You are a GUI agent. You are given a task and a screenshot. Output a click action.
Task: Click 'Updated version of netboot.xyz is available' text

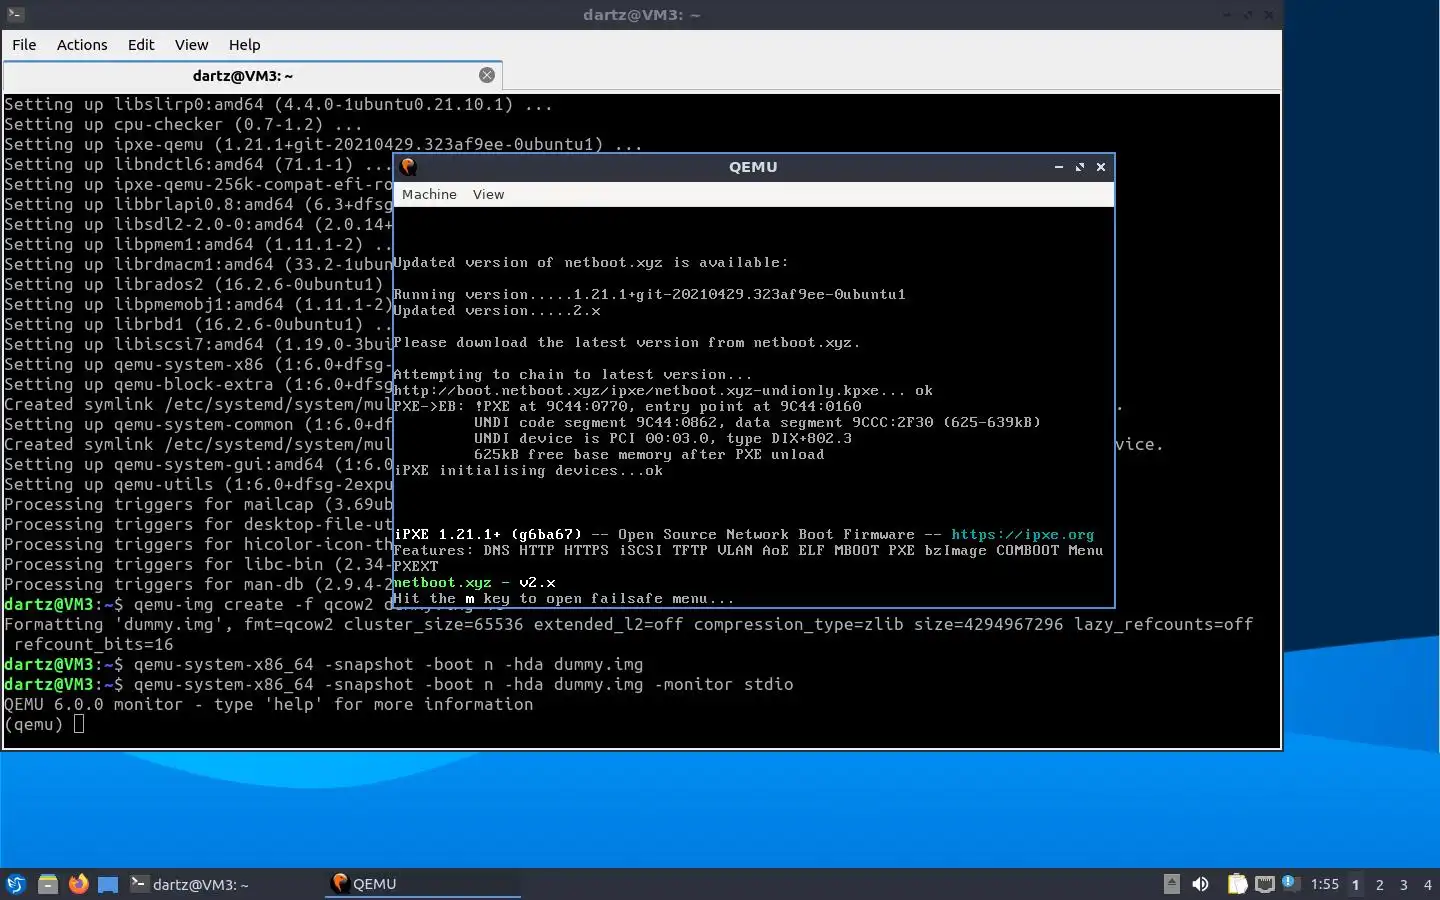(590, 263)
